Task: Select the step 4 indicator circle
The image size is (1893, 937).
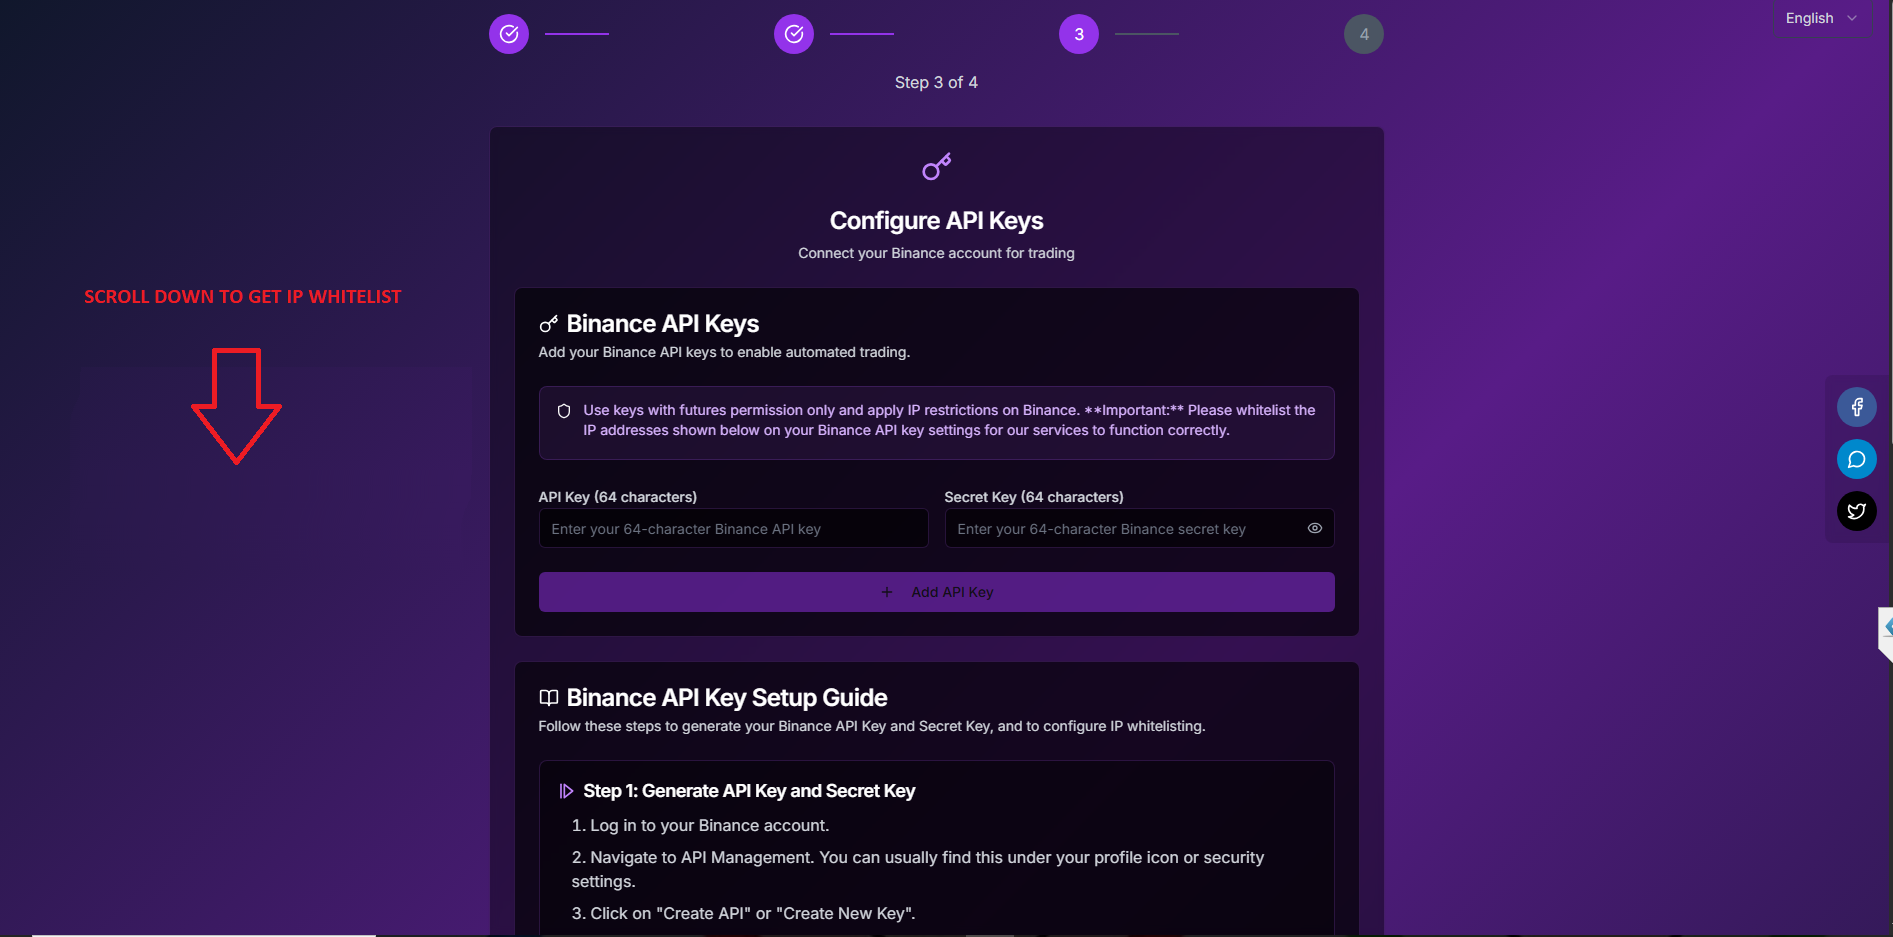Action: click(1364, 34)
